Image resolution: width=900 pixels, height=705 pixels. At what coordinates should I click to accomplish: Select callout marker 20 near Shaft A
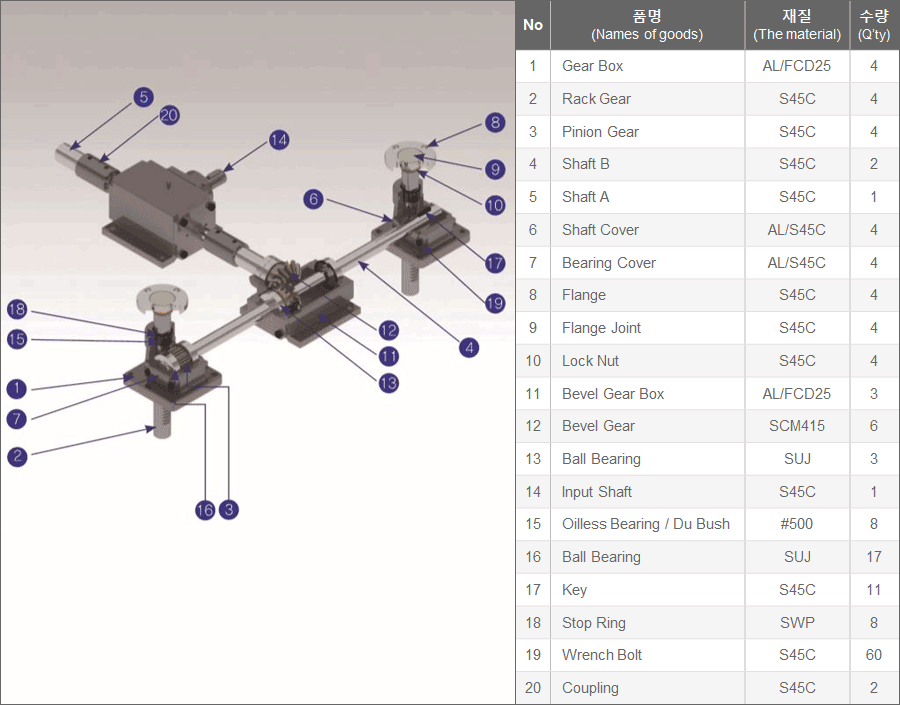(x=169, y=115)
